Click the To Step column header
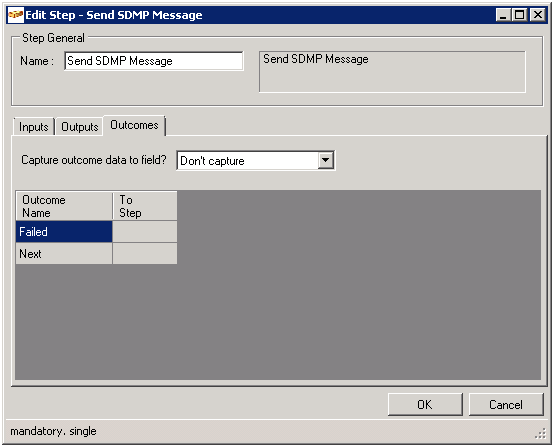This screenshot has height=445, width=557. click(x=145, y=206)
